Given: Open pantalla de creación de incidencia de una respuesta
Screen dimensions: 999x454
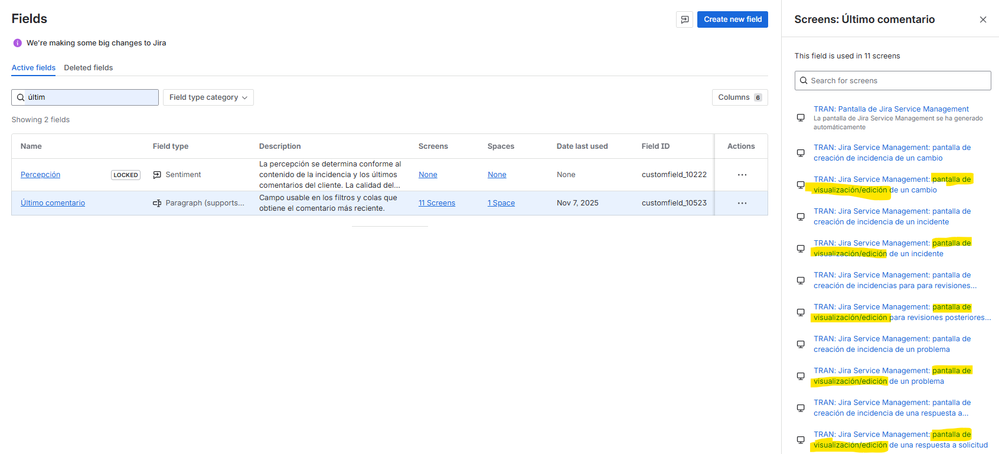Looking at the screenshot, I should 892,408.
